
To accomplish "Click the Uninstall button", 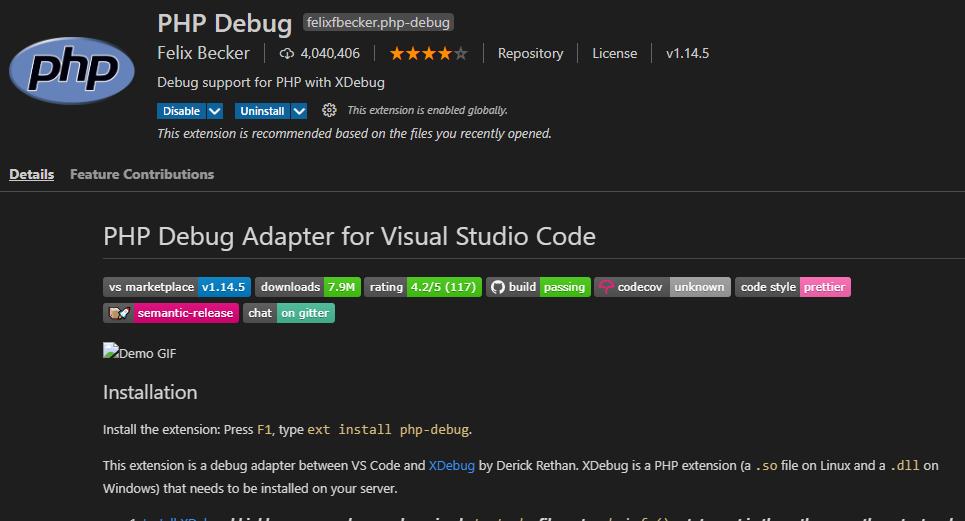I will [261, 111].
